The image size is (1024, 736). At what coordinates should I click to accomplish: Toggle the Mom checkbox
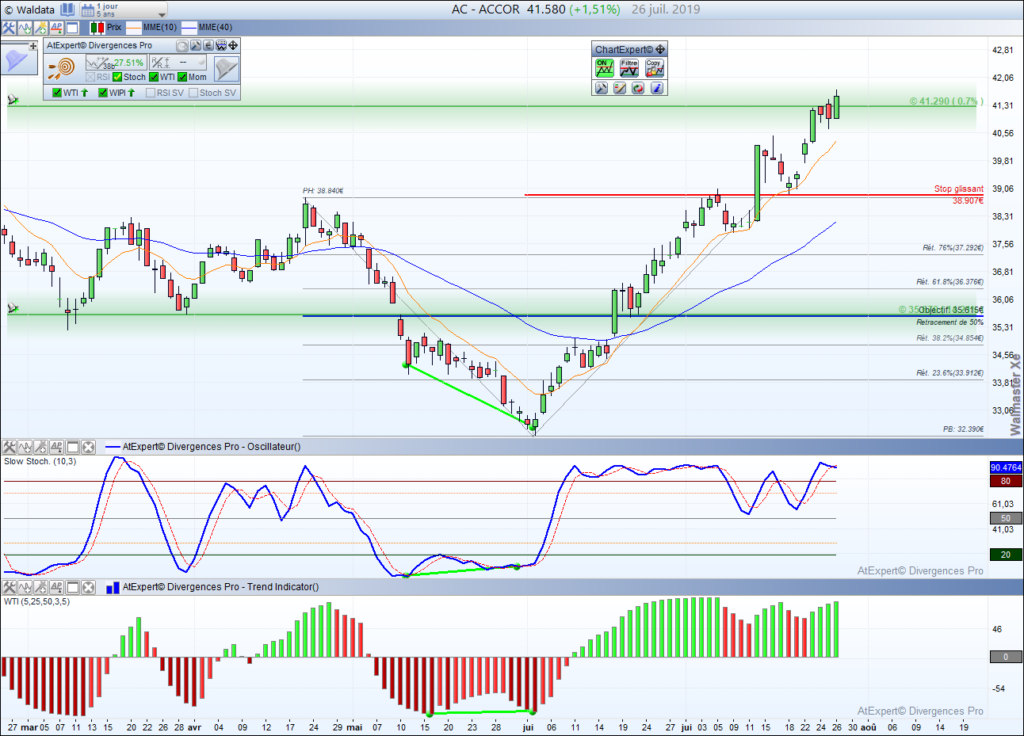(x=182, y=77)
